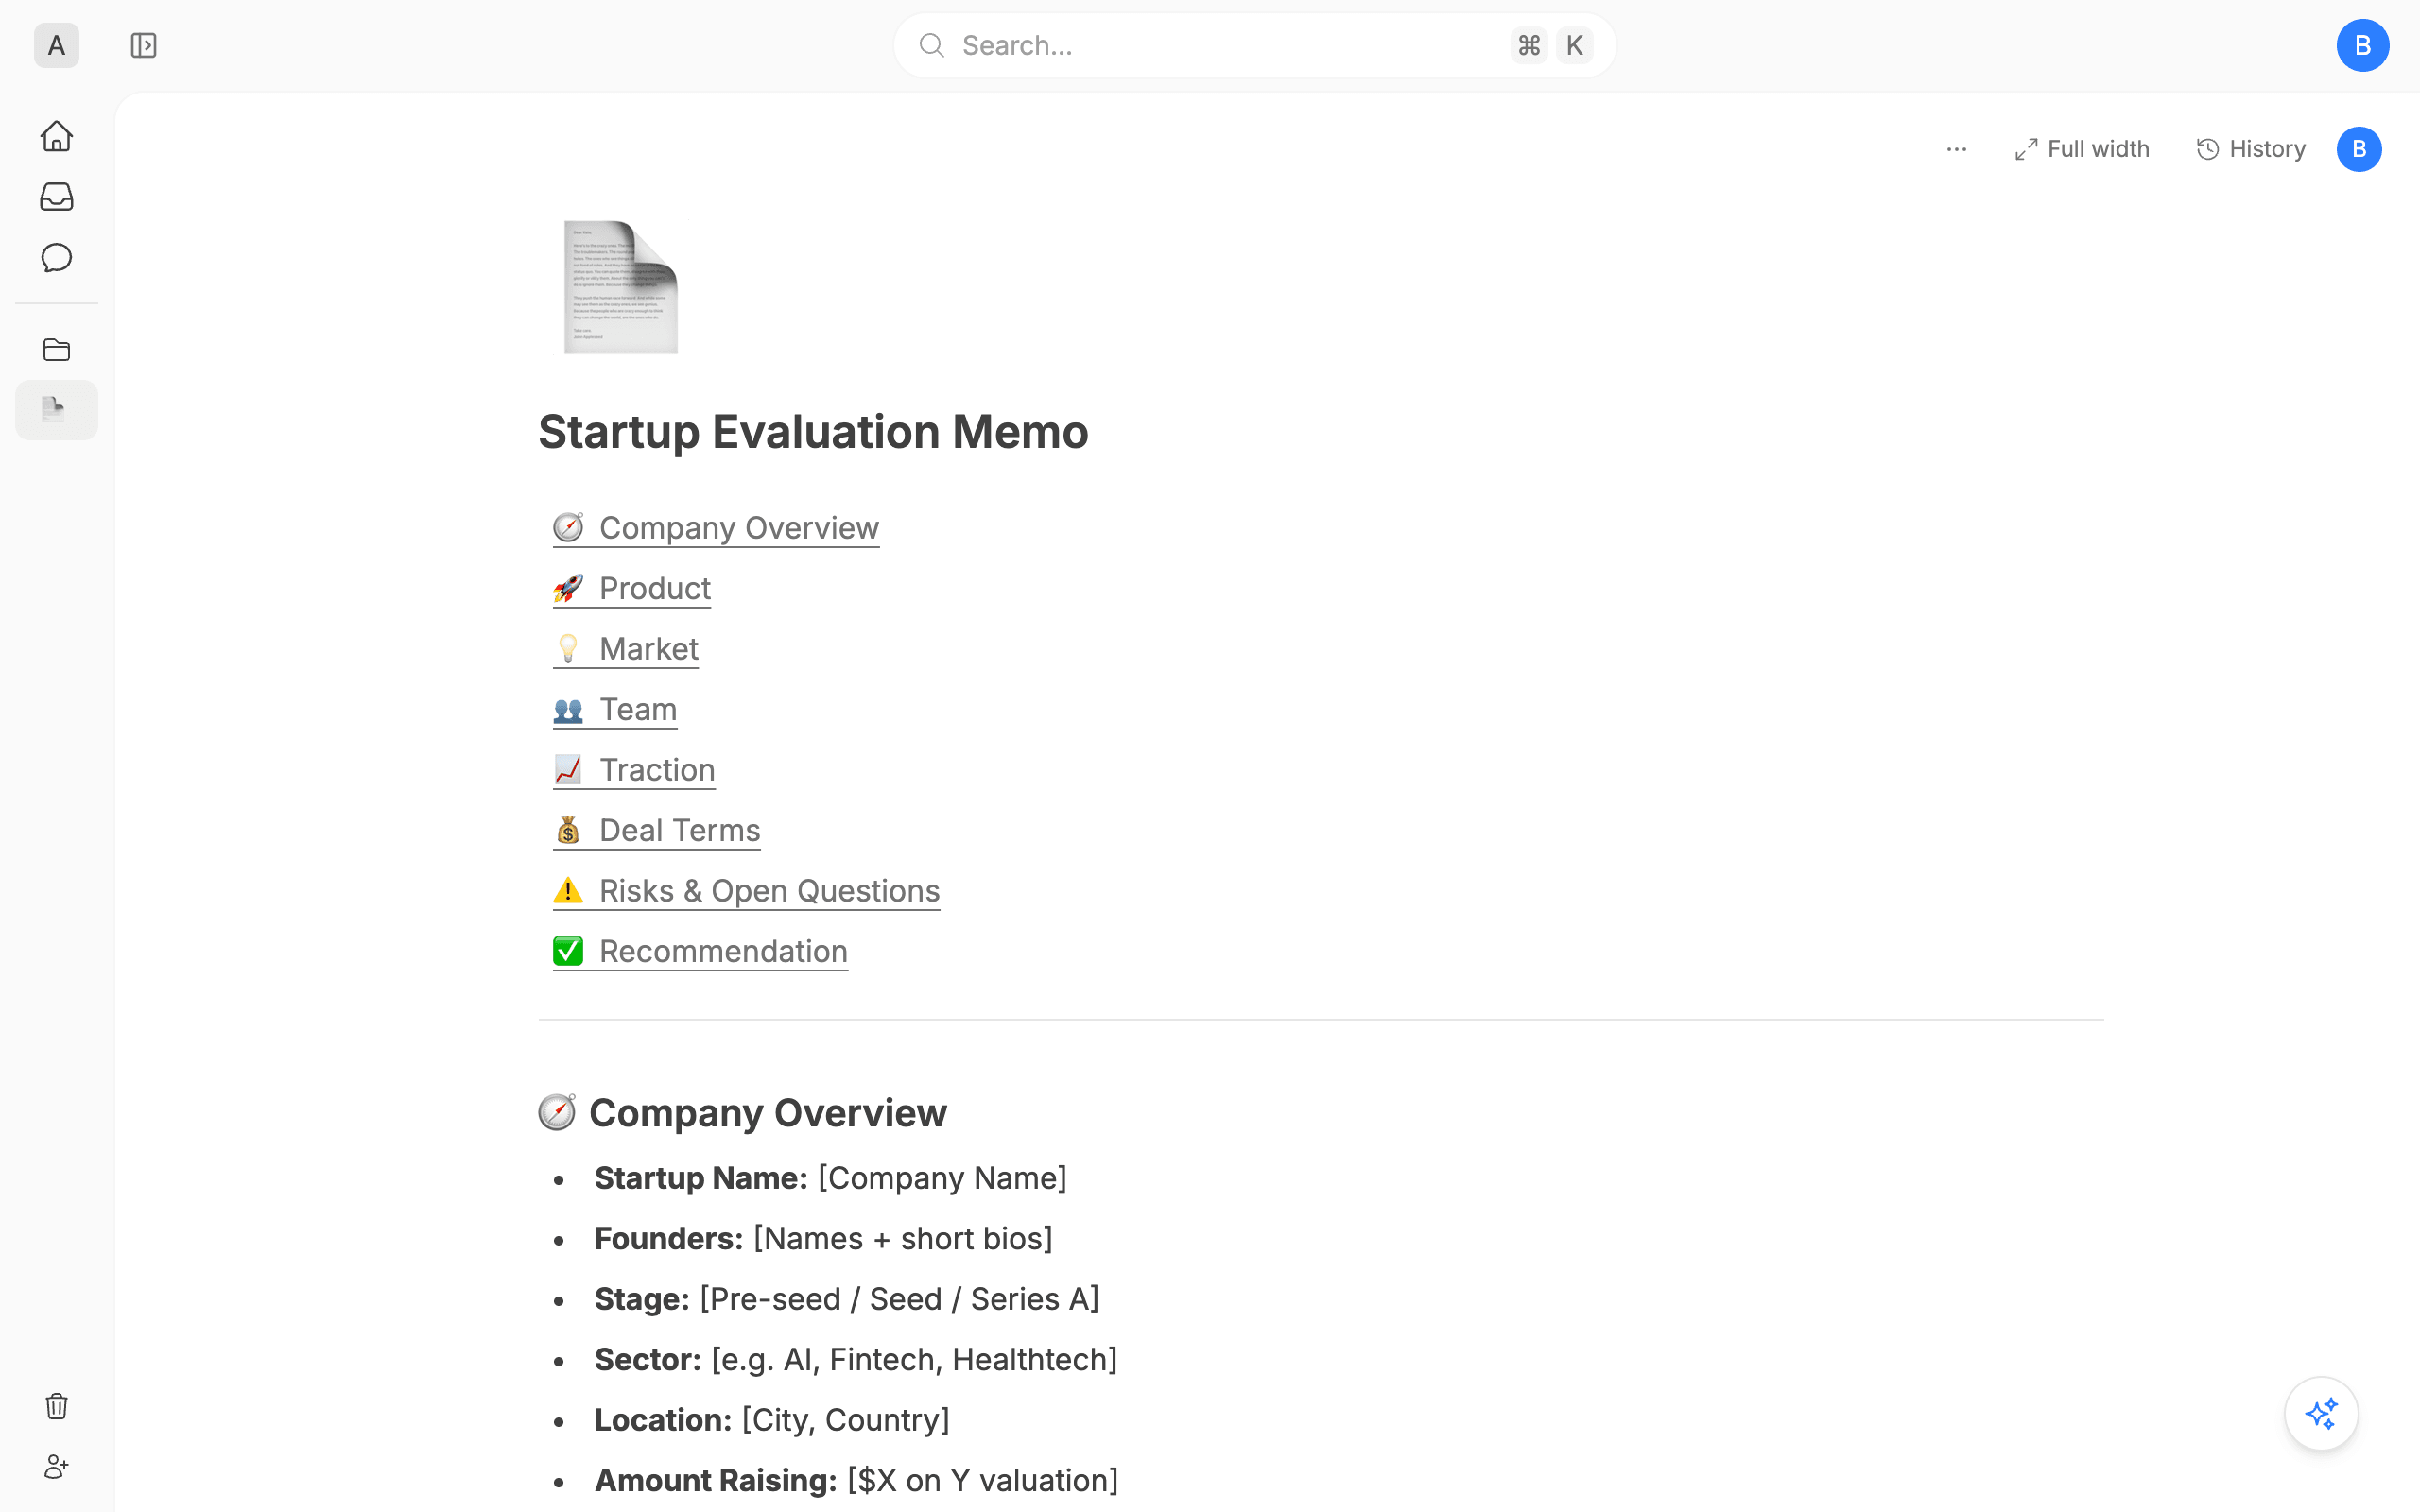Image resolution: width=2420 pixels, height=1512 pixels.
Task: Jump to Market section link
Action: 626,649
